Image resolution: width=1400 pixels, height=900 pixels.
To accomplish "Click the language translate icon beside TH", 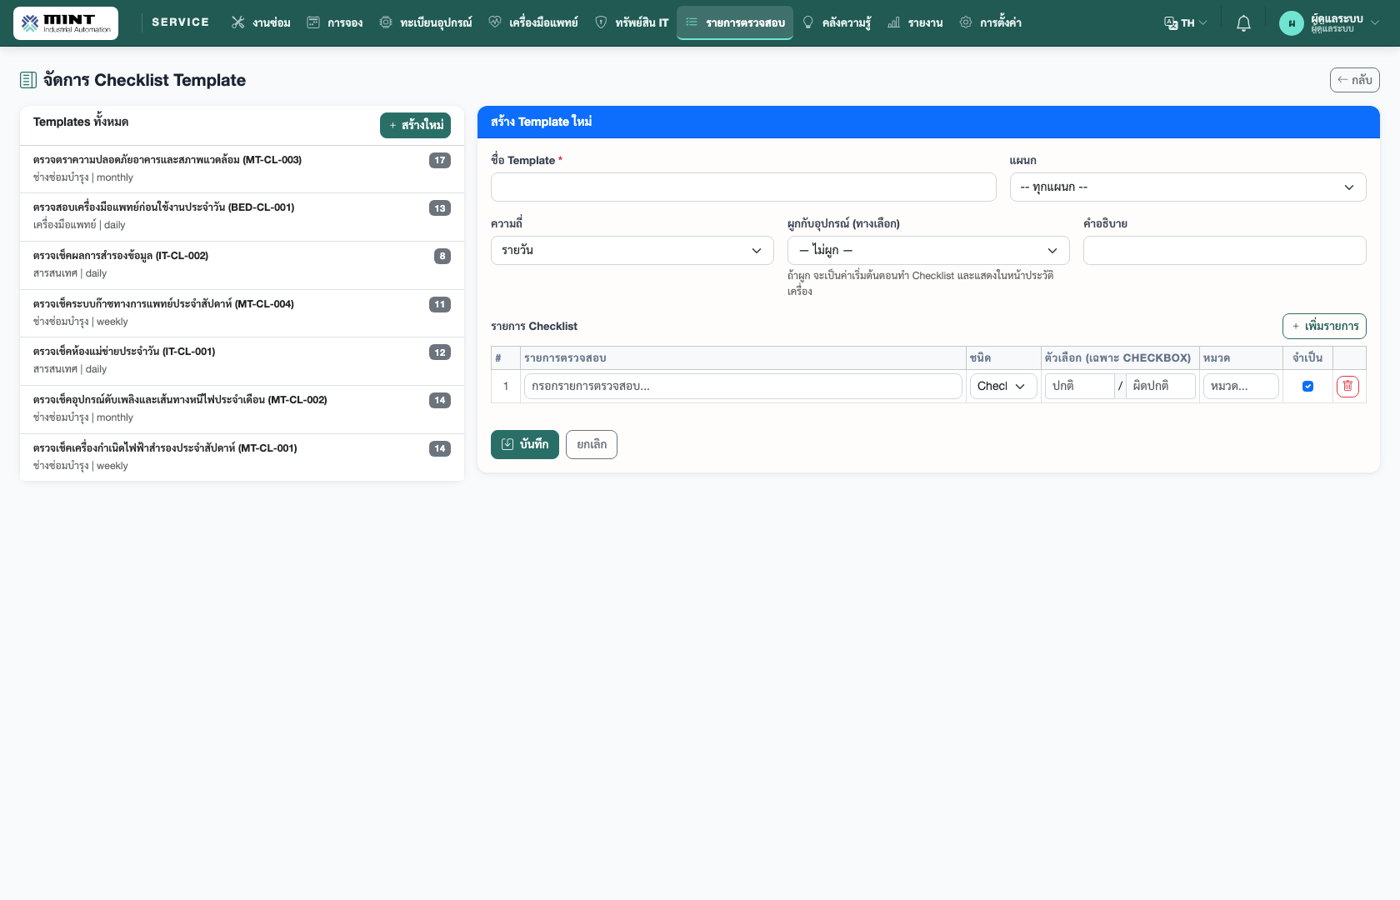I will click(x=1171, y=23).
